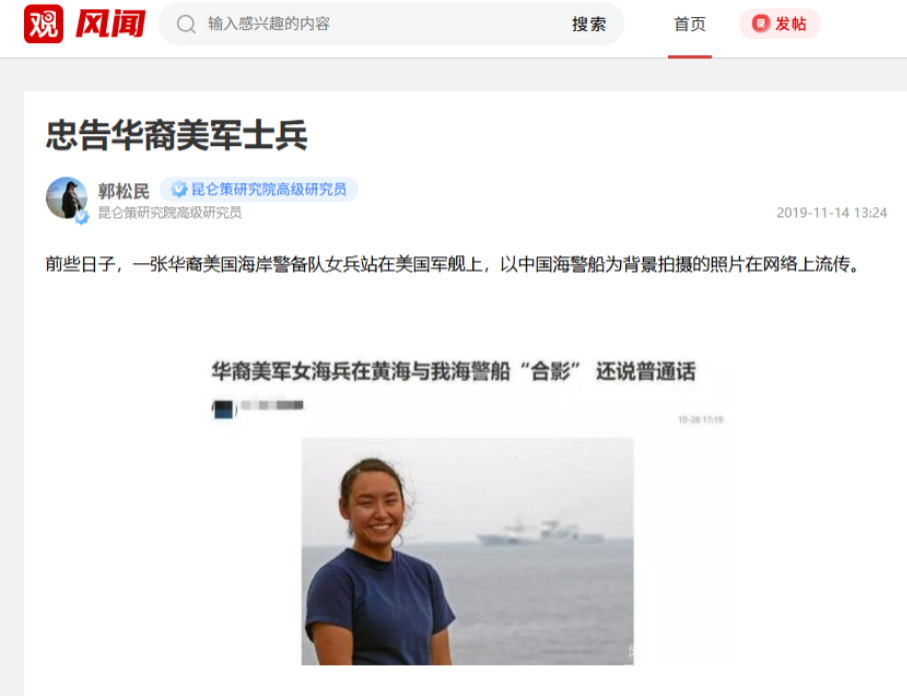The image size is (907, 696).
Task: Click the 2019-11-14 13:24 timestamp
Action: 831,212
